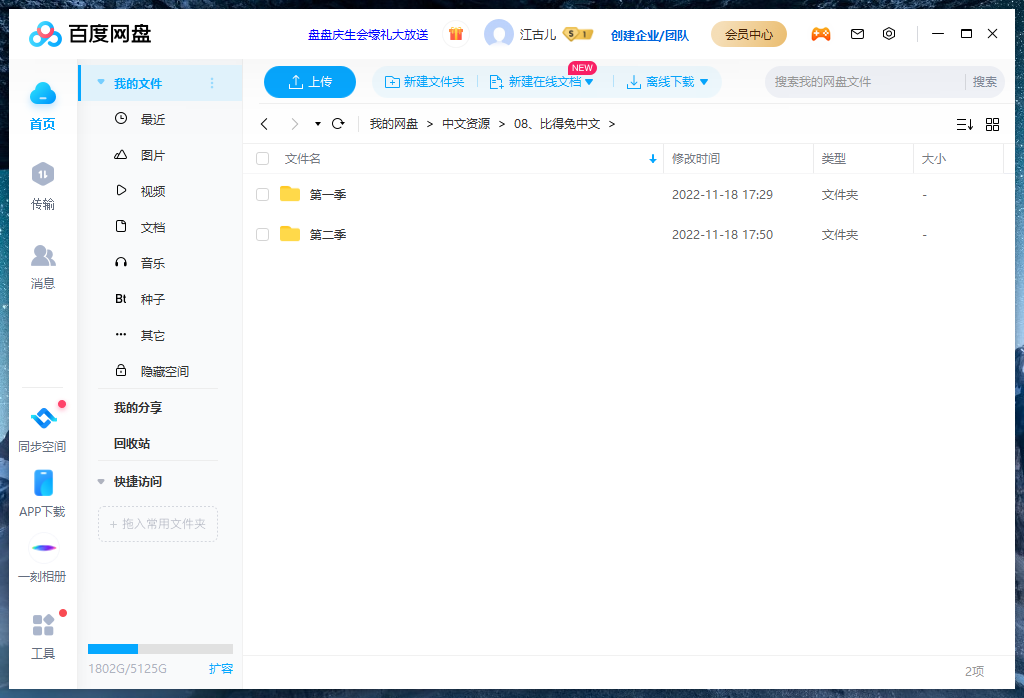Open the 传输 transfer panel

[43, 187]
